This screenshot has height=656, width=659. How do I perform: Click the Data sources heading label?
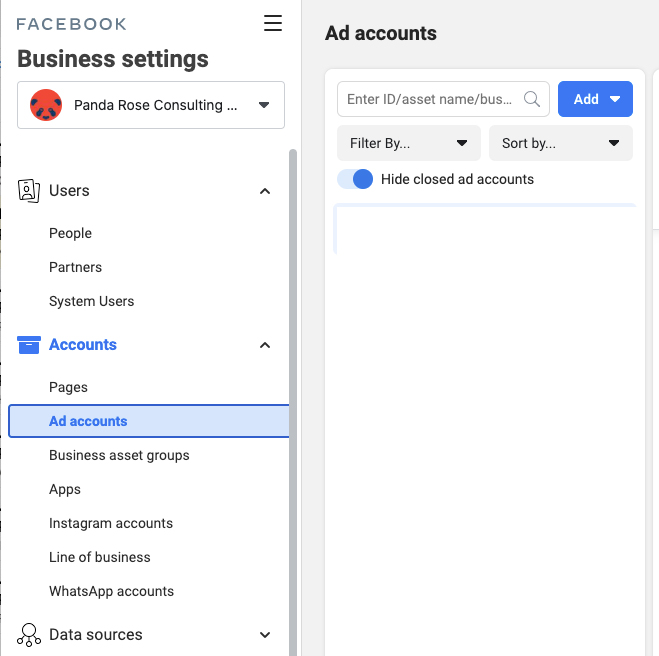[96, 635]
